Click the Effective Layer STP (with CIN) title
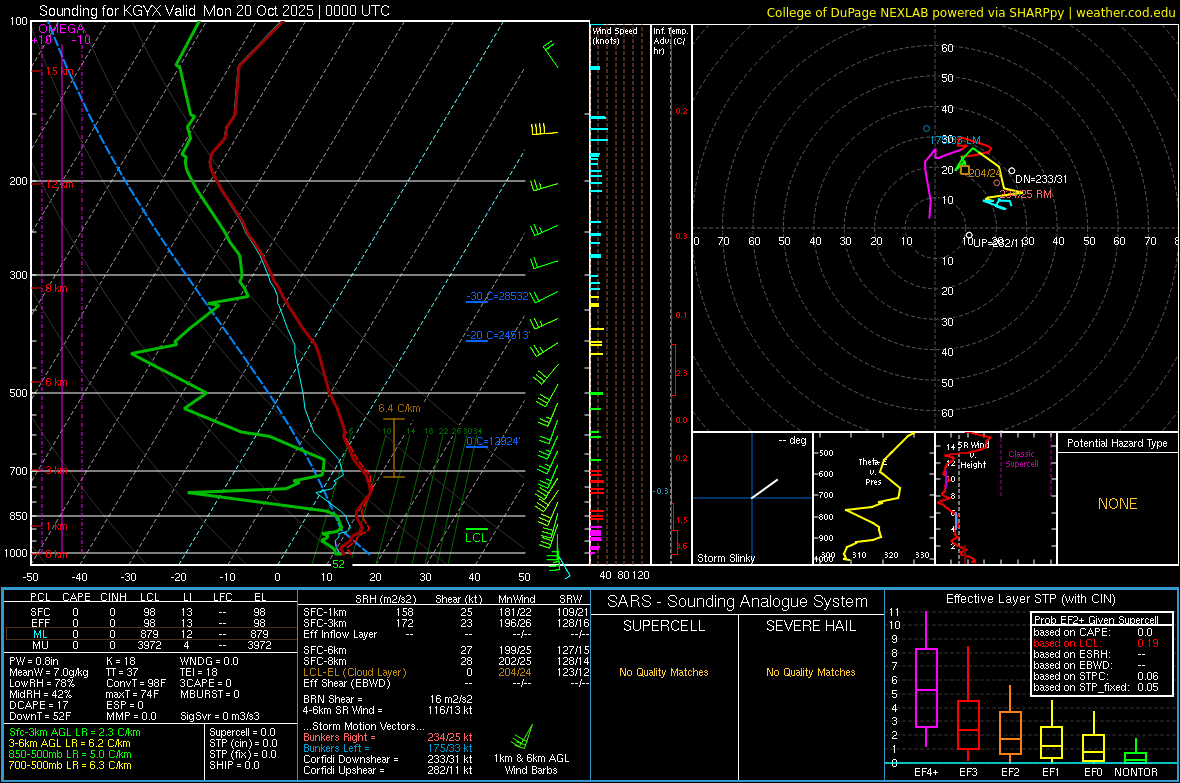The width and height of the screenshot is (1180, 783). pyautogui.click(x=1030, y=599)
